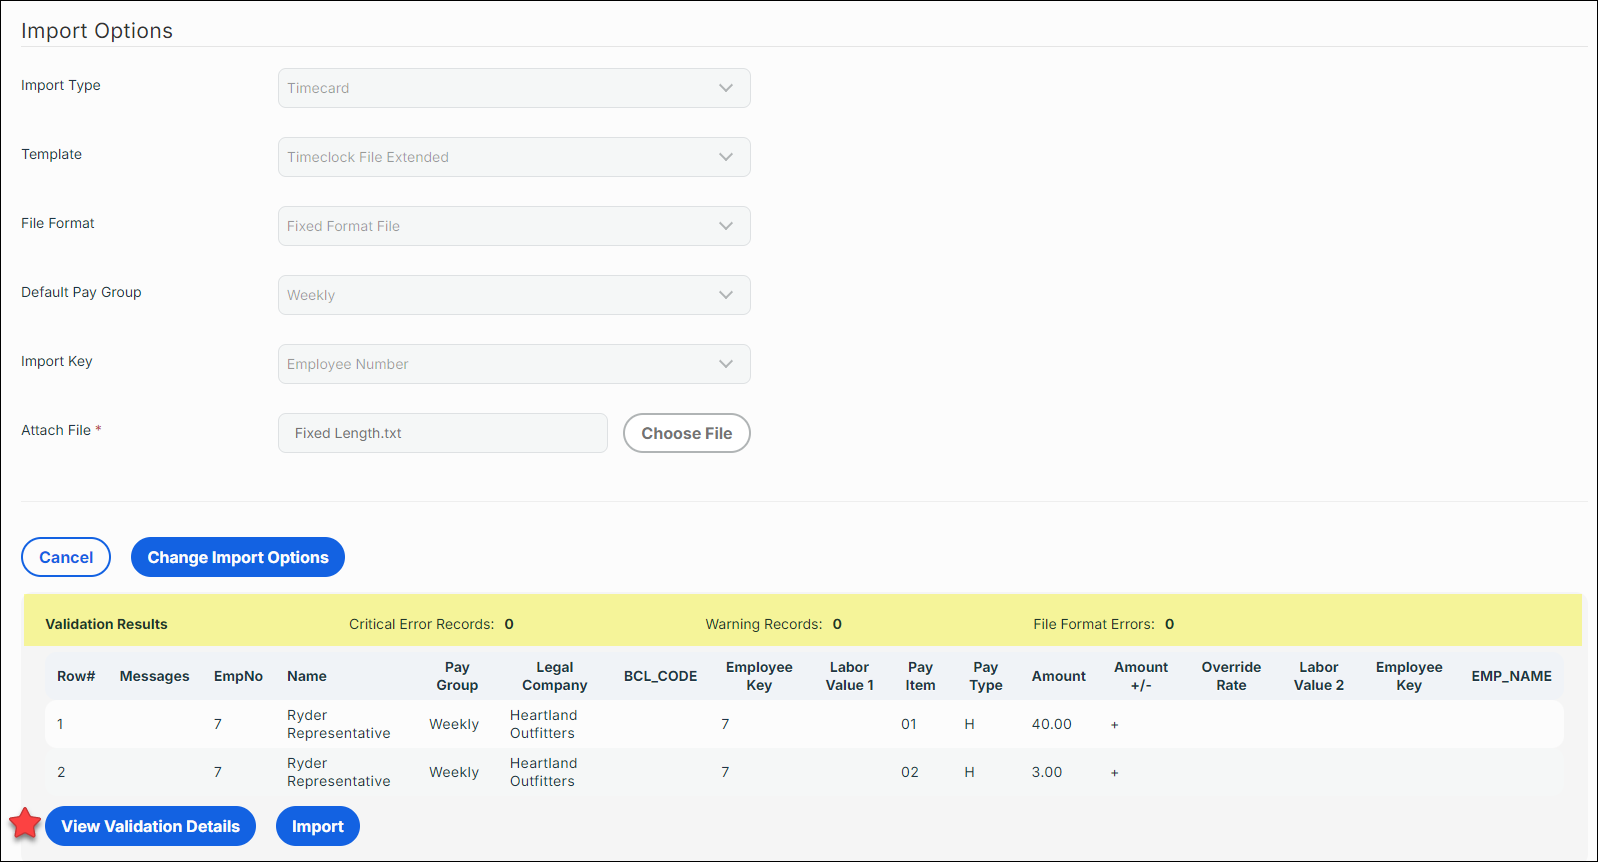
Task: Click Heartland Outfitters in row 2
Action: point(543,772)
